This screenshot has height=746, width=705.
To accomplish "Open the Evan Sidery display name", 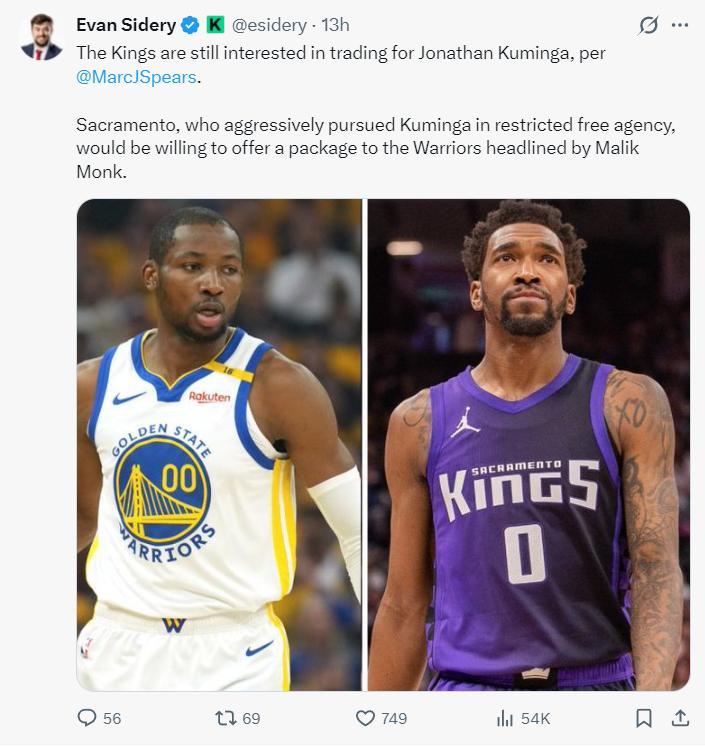I will [126, 25].
